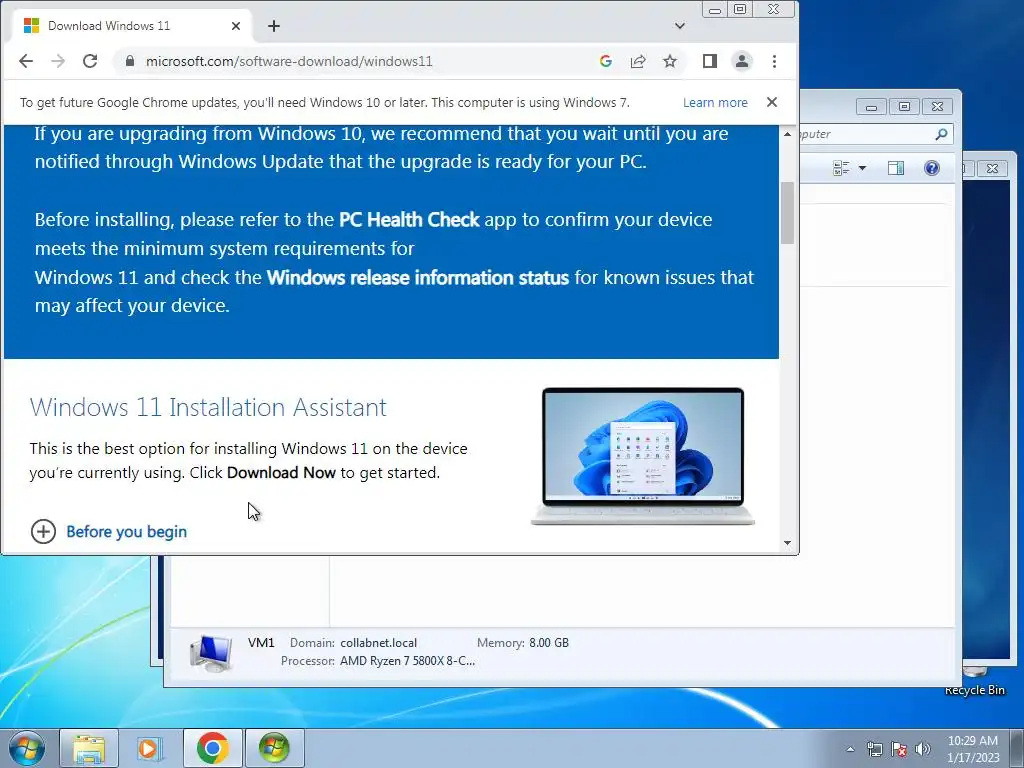Screen dimensions: 1024x768
Task: Click the 8.00 GB memory value
Action: [549, 643]
